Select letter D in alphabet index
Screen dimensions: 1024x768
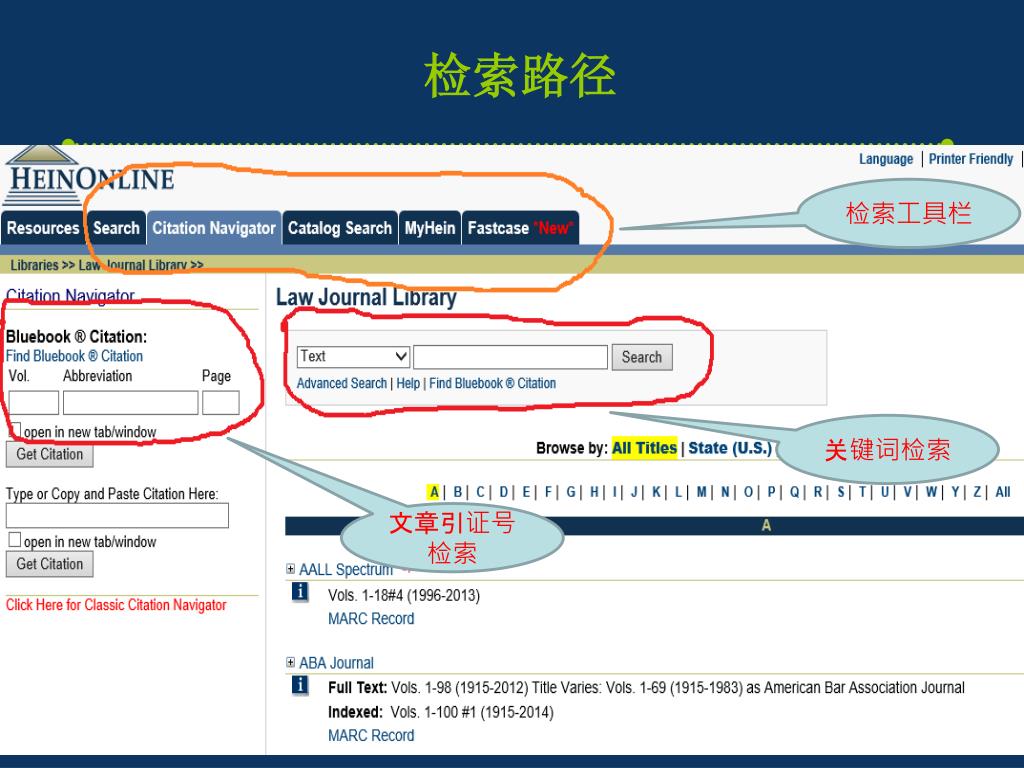pos(504,492)
